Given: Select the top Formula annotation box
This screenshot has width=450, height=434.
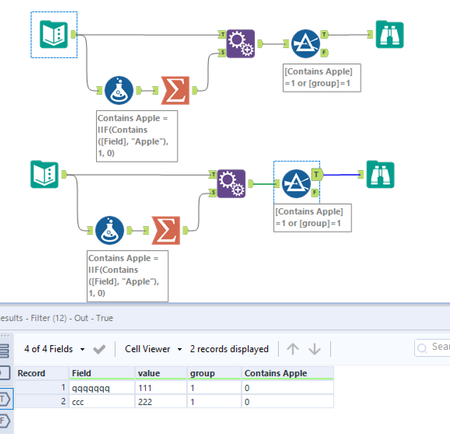Looking at the screenshot, I should click(137, 136).
